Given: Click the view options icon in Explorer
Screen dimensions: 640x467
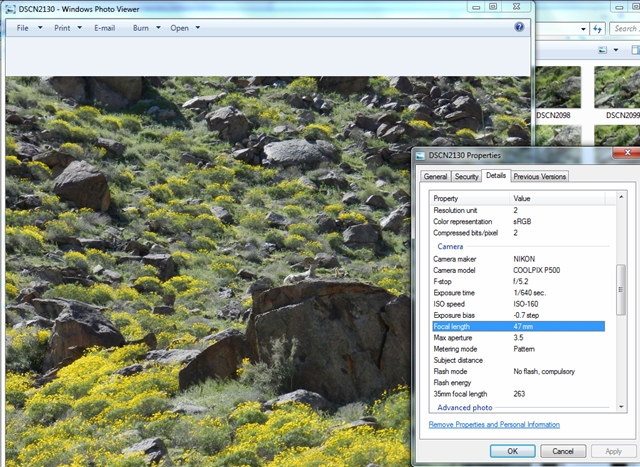Looking at the screenshot, I should click(x=603, y=50).
